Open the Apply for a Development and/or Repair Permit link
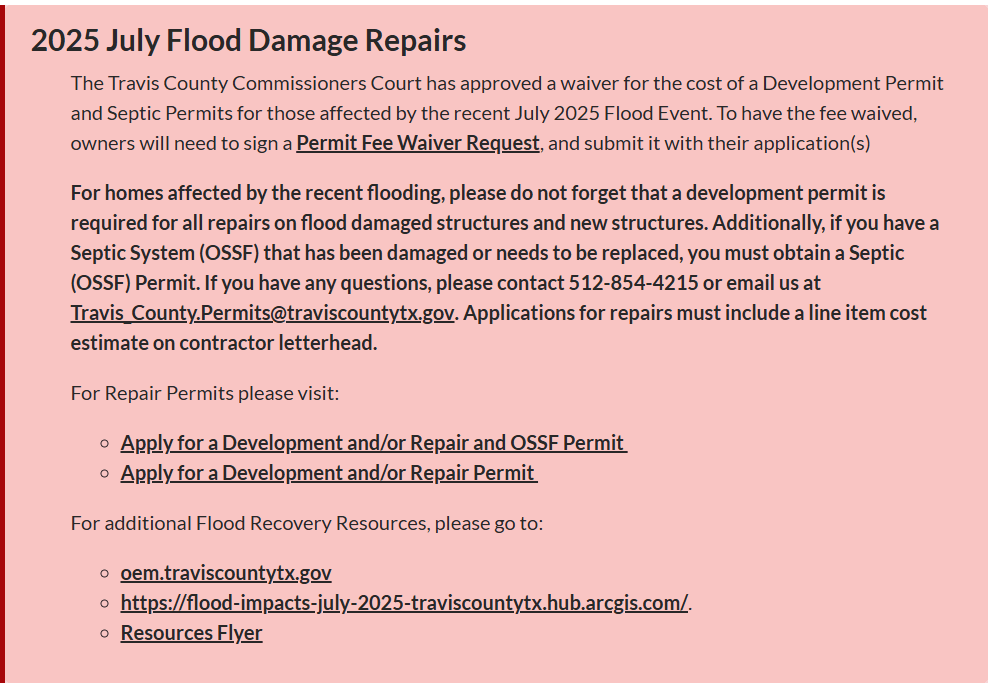 329,473
